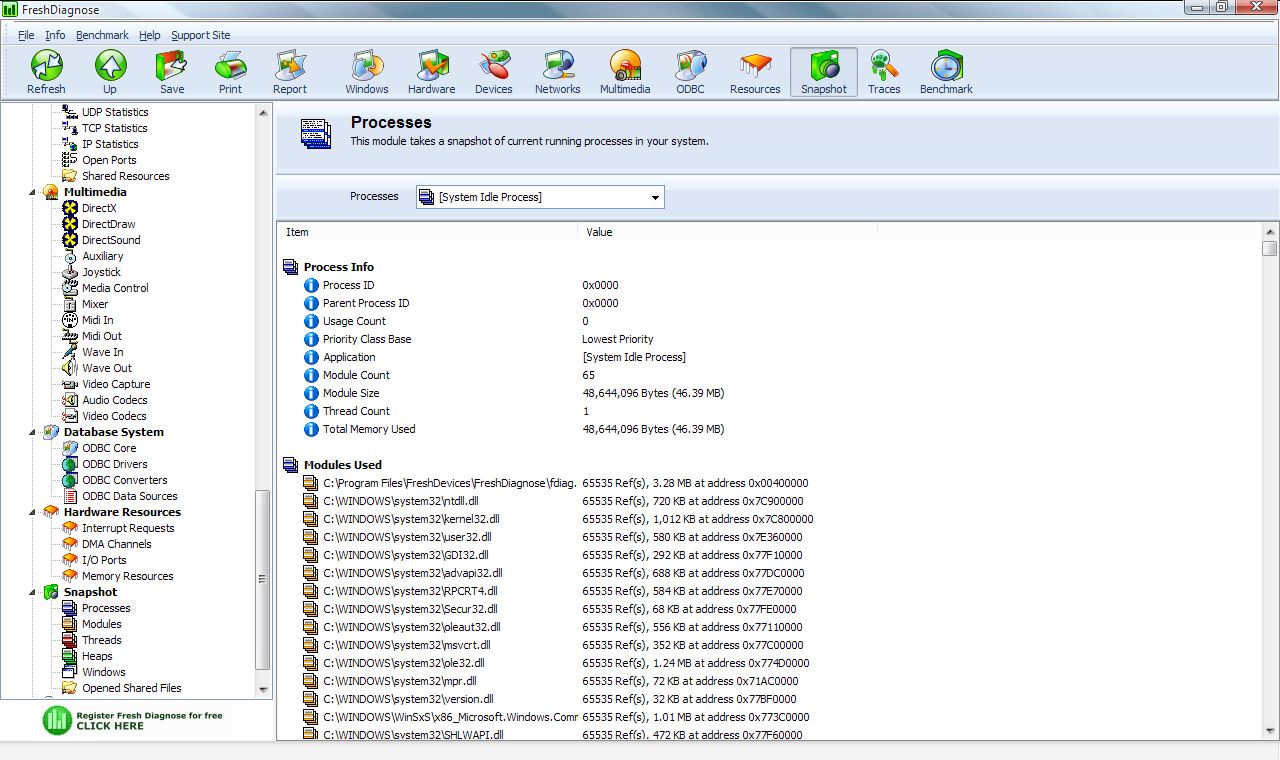
Task: Click the Refresh toolbar icon
Action: point(46,72)
